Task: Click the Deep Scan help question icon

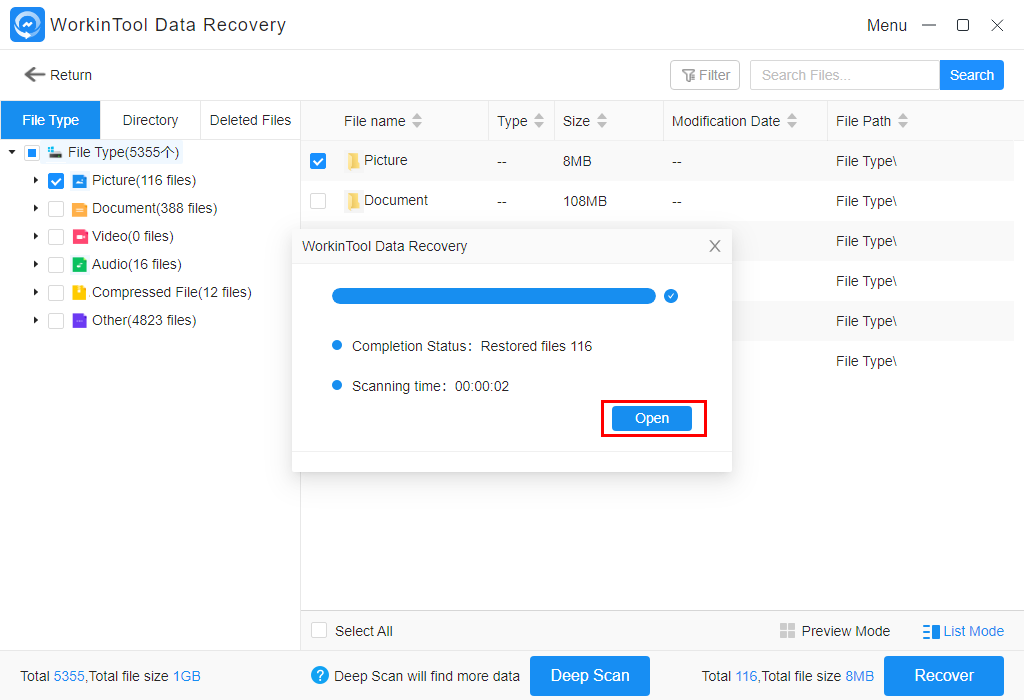Action: click(320, 676)
